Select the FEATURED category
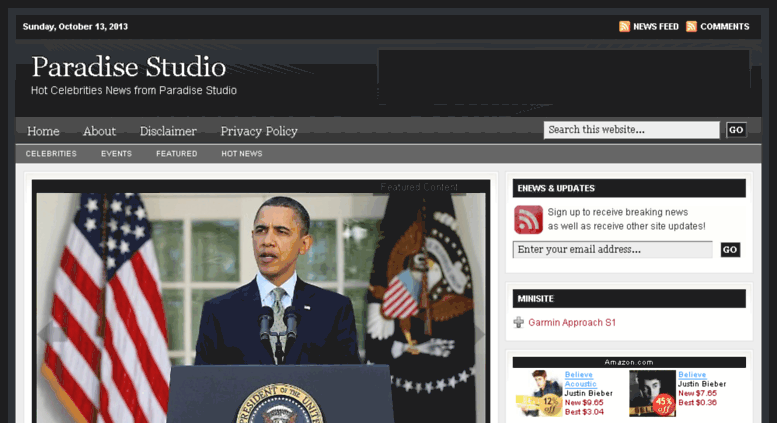Viewport: 777px width, 423px height. click(x=176, y=154)
